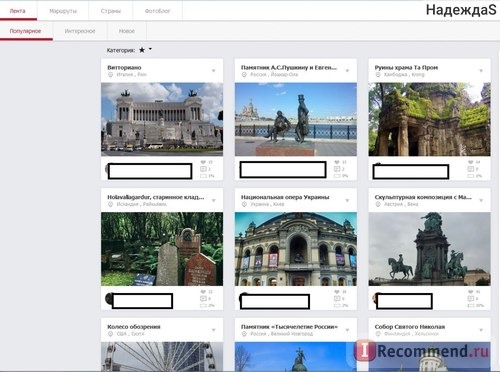Open Скульптурная композиция с Ма... title
This screenshot has height=372, width=500.
click(423, 197)
